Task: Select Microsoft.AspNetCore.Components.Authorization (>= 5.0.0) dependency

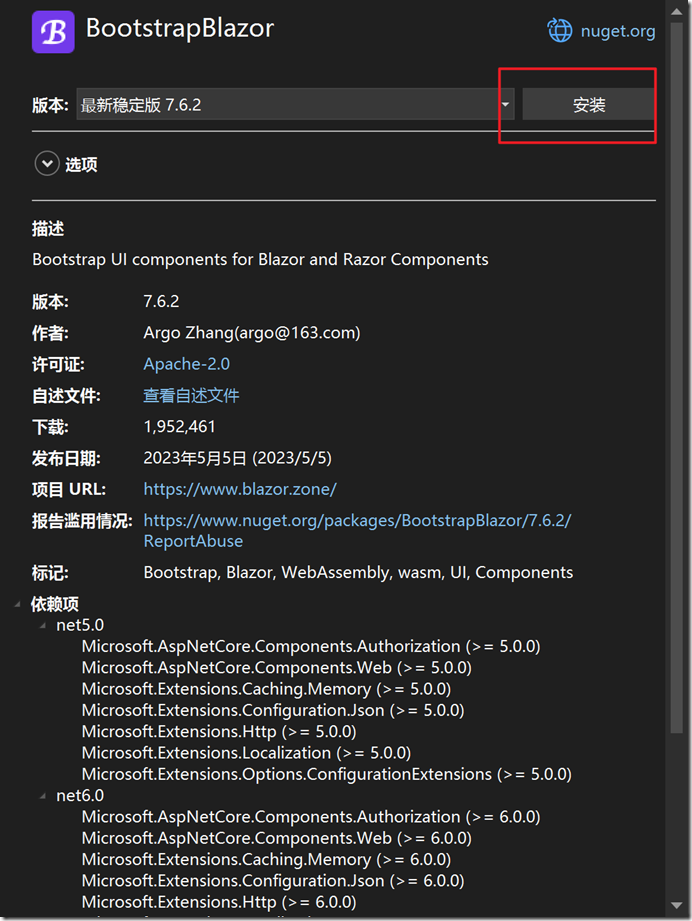Action: pyautogui.click(x=311, y=646)
